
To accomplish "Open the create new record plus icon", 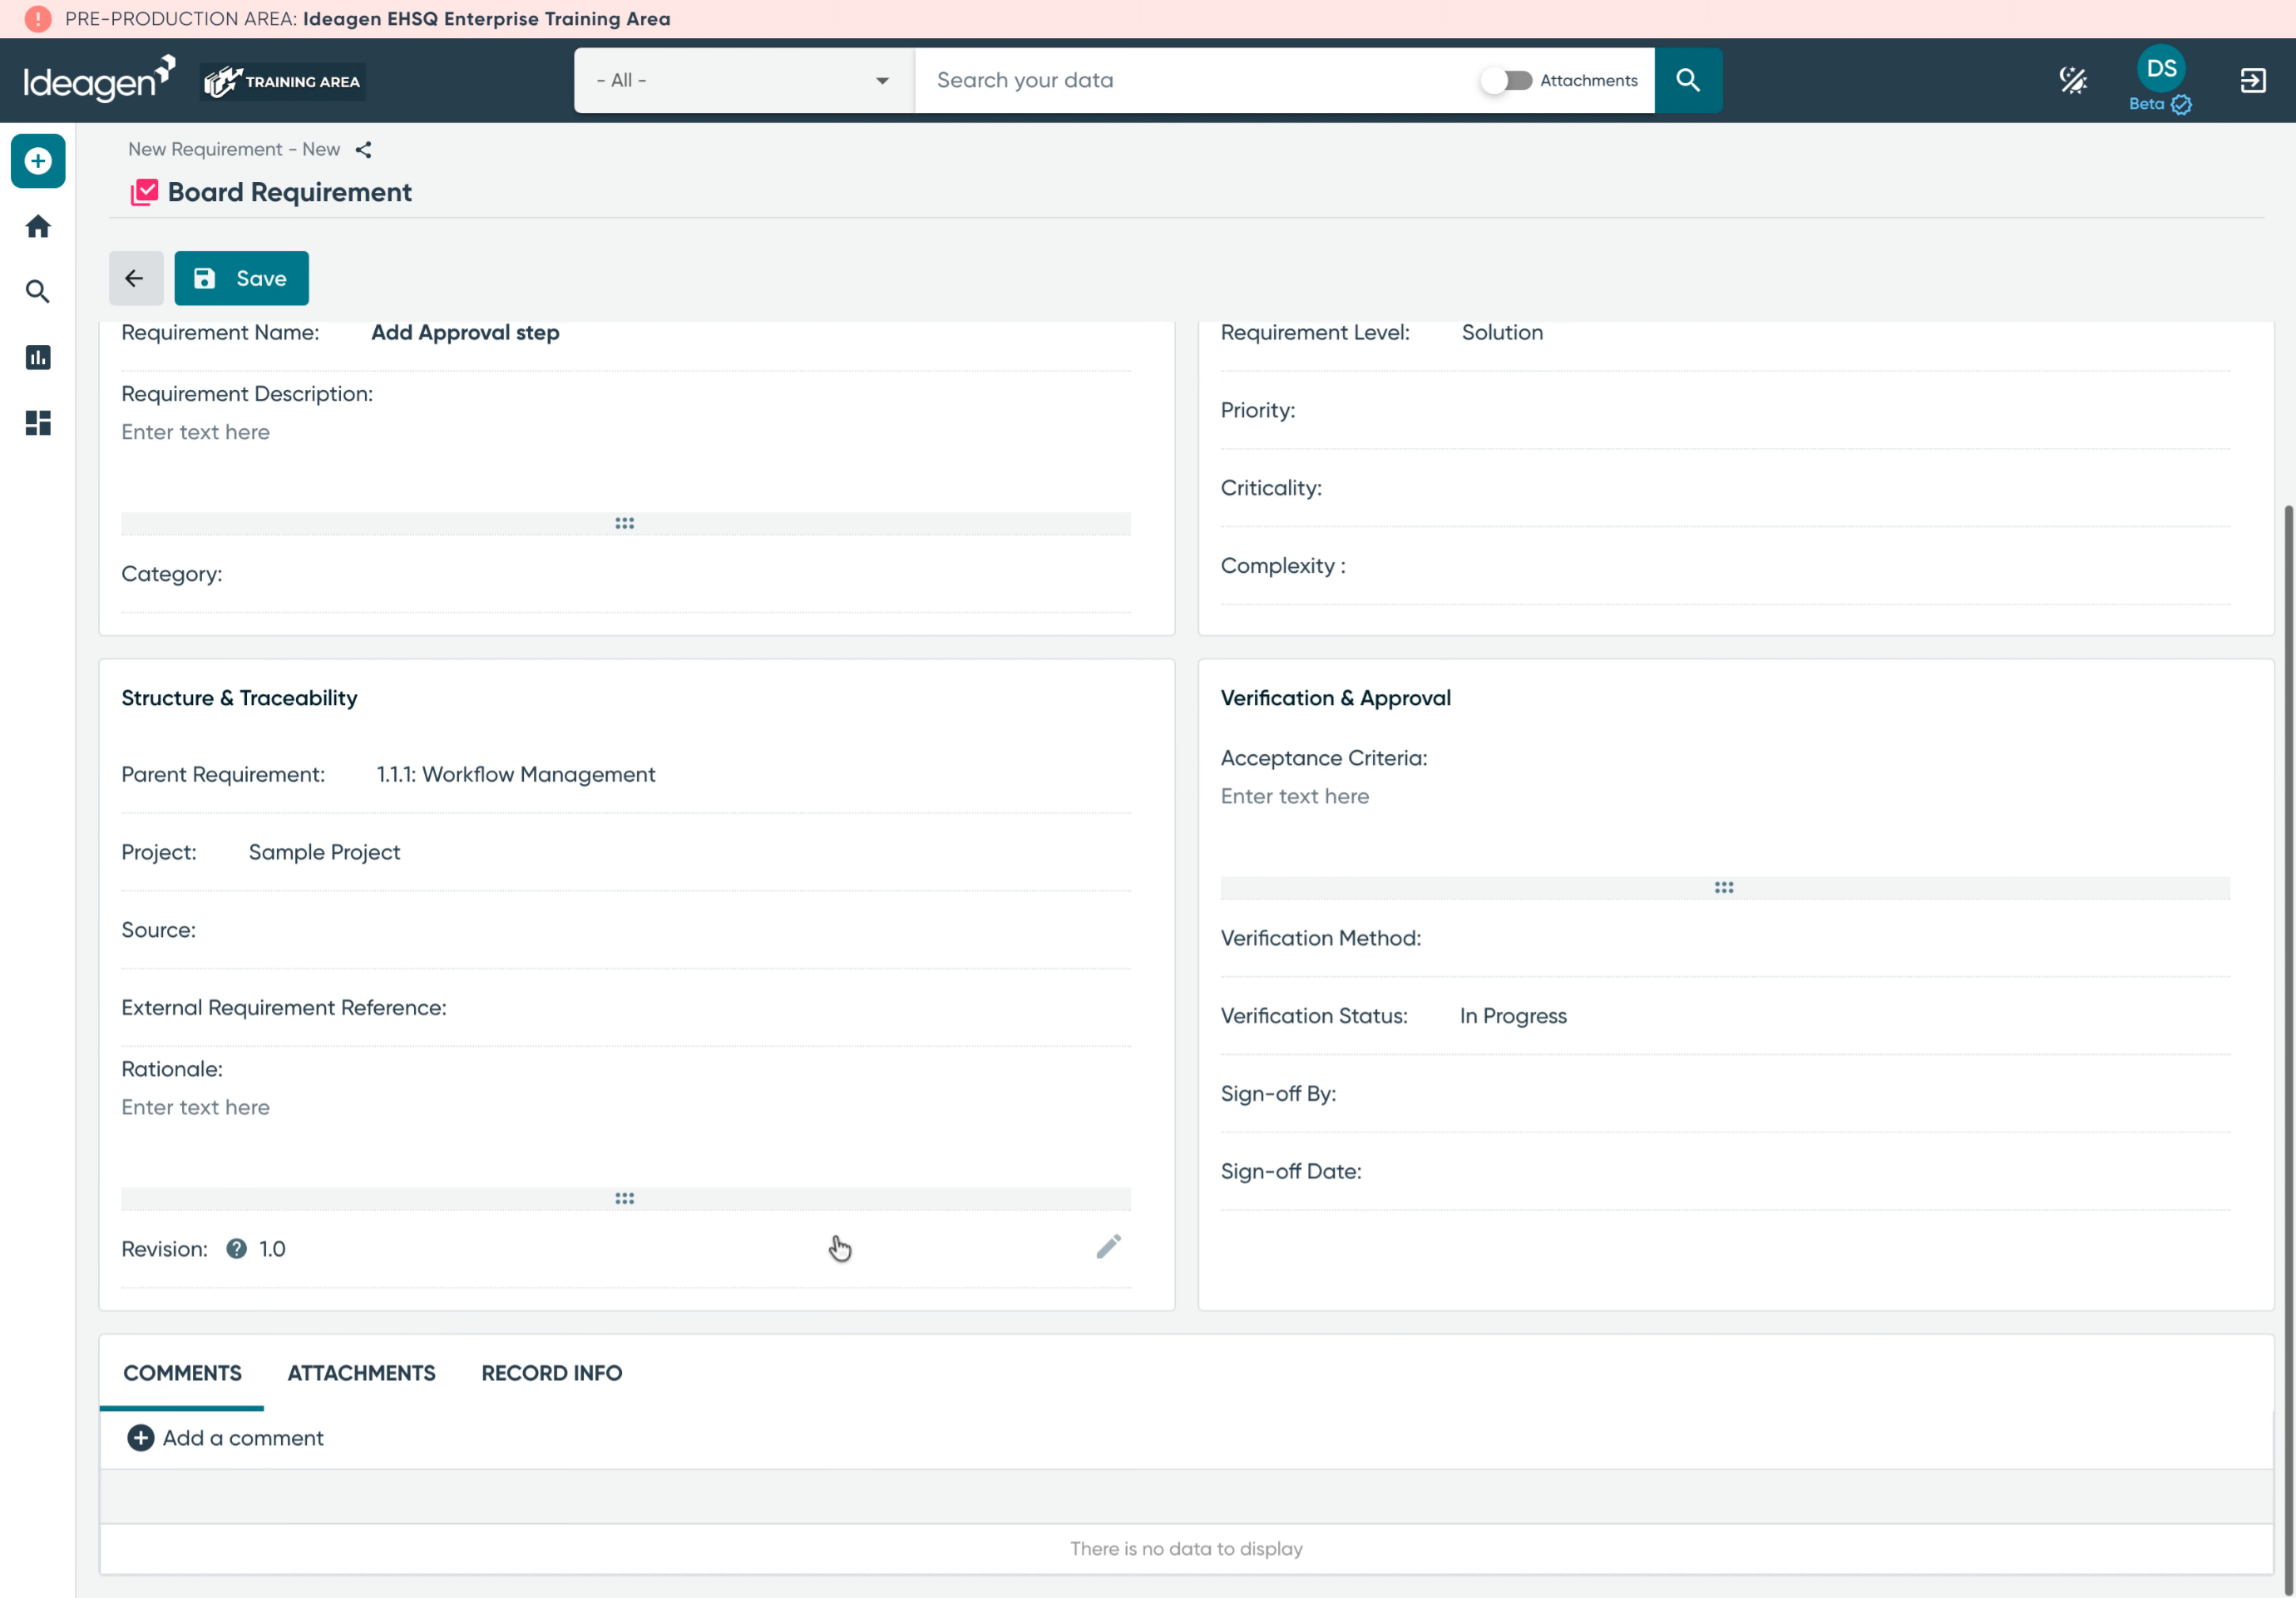I will point(38,161).
